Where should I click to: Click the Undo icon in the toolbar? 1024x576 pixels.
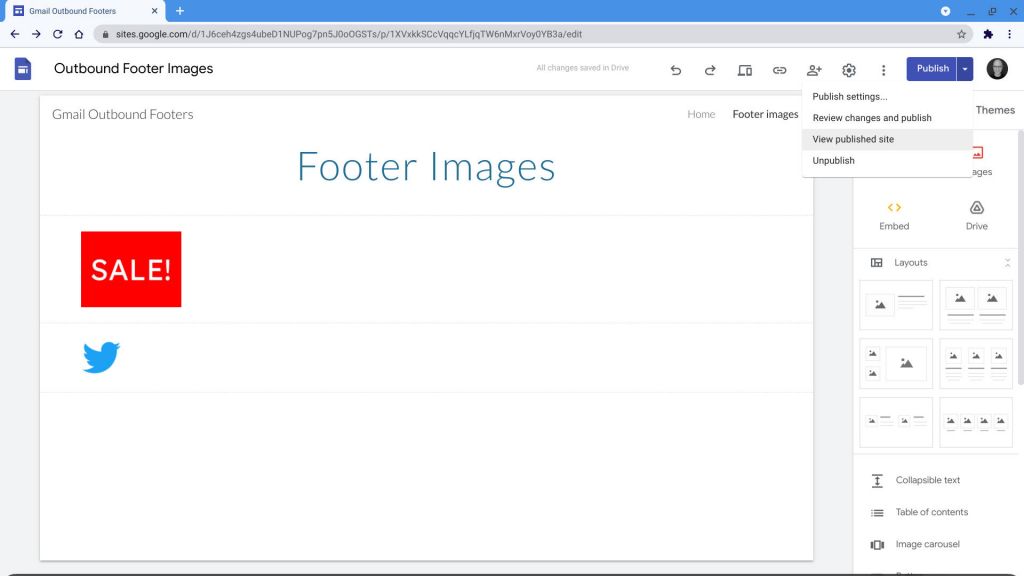[x=675, y=70]
